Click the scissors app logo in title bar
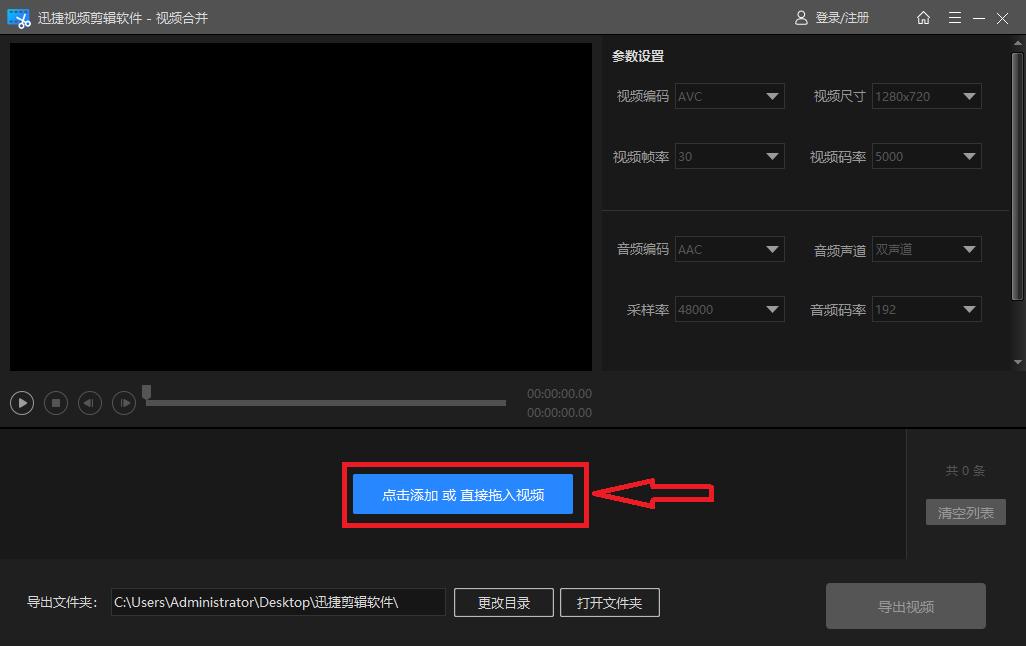The image size is (1026, 646). 19,17
